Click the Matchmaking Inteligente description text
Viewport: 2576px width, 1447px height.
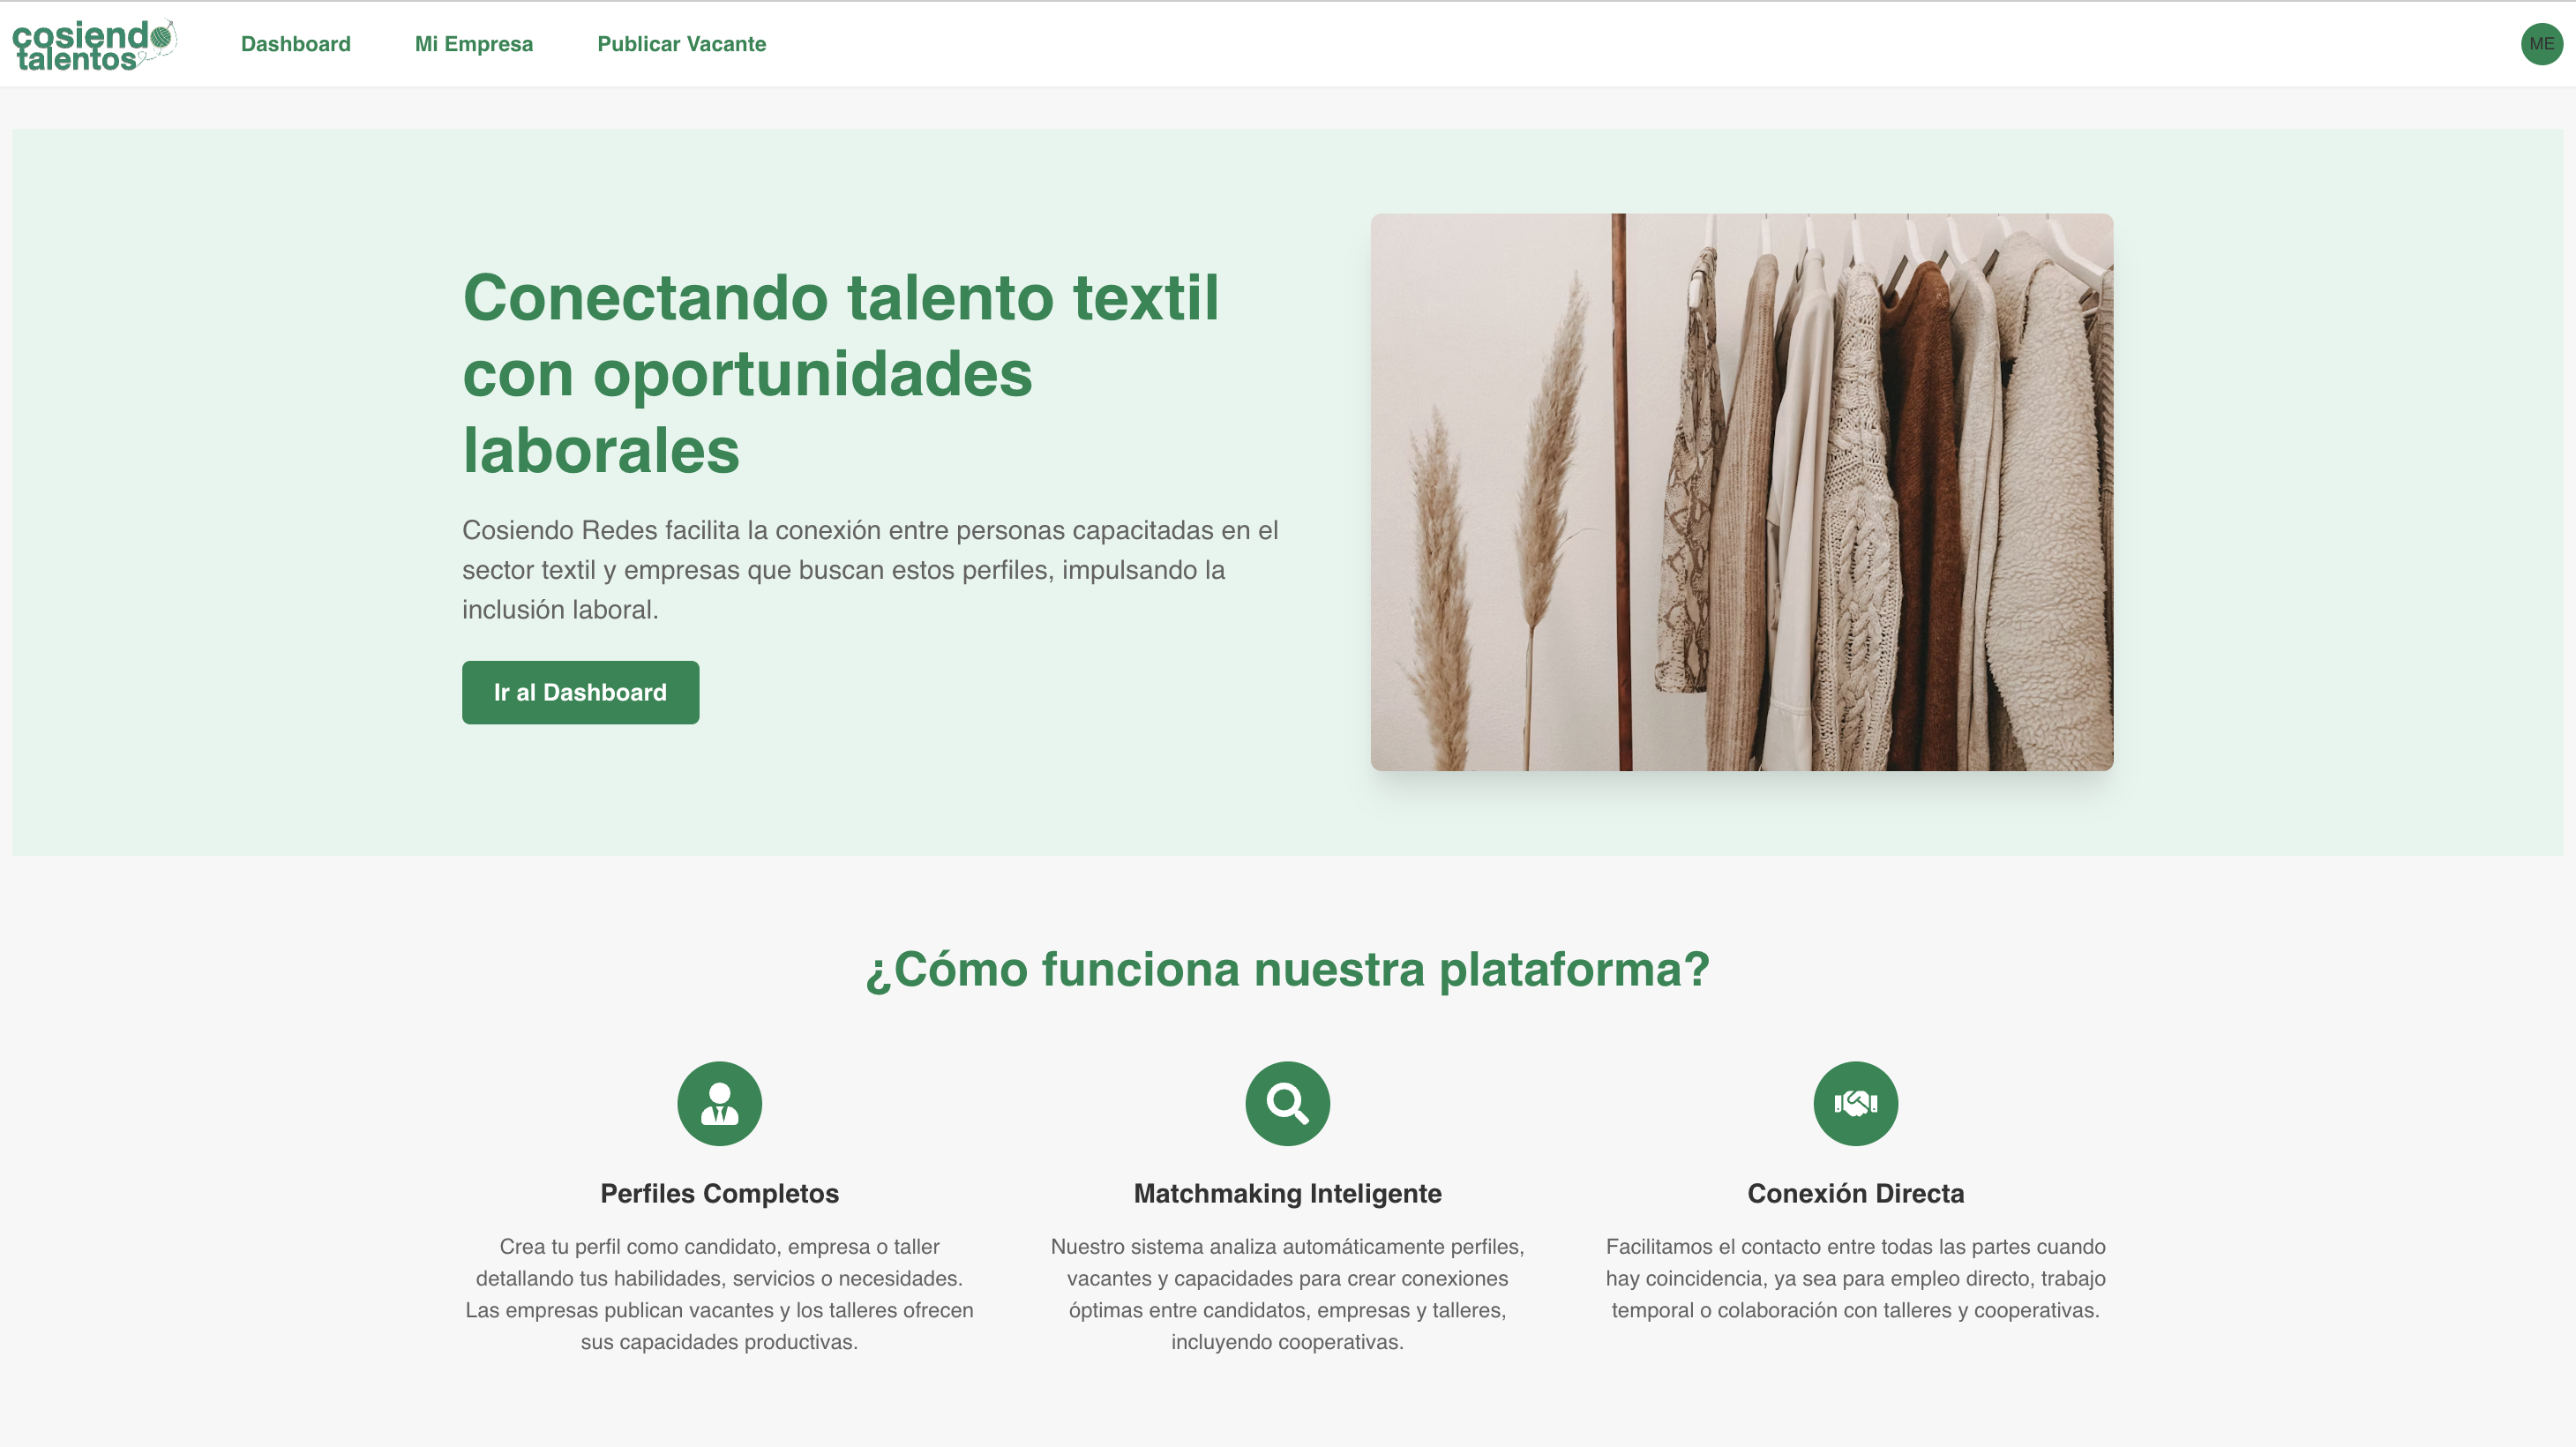[1287, 1294]
